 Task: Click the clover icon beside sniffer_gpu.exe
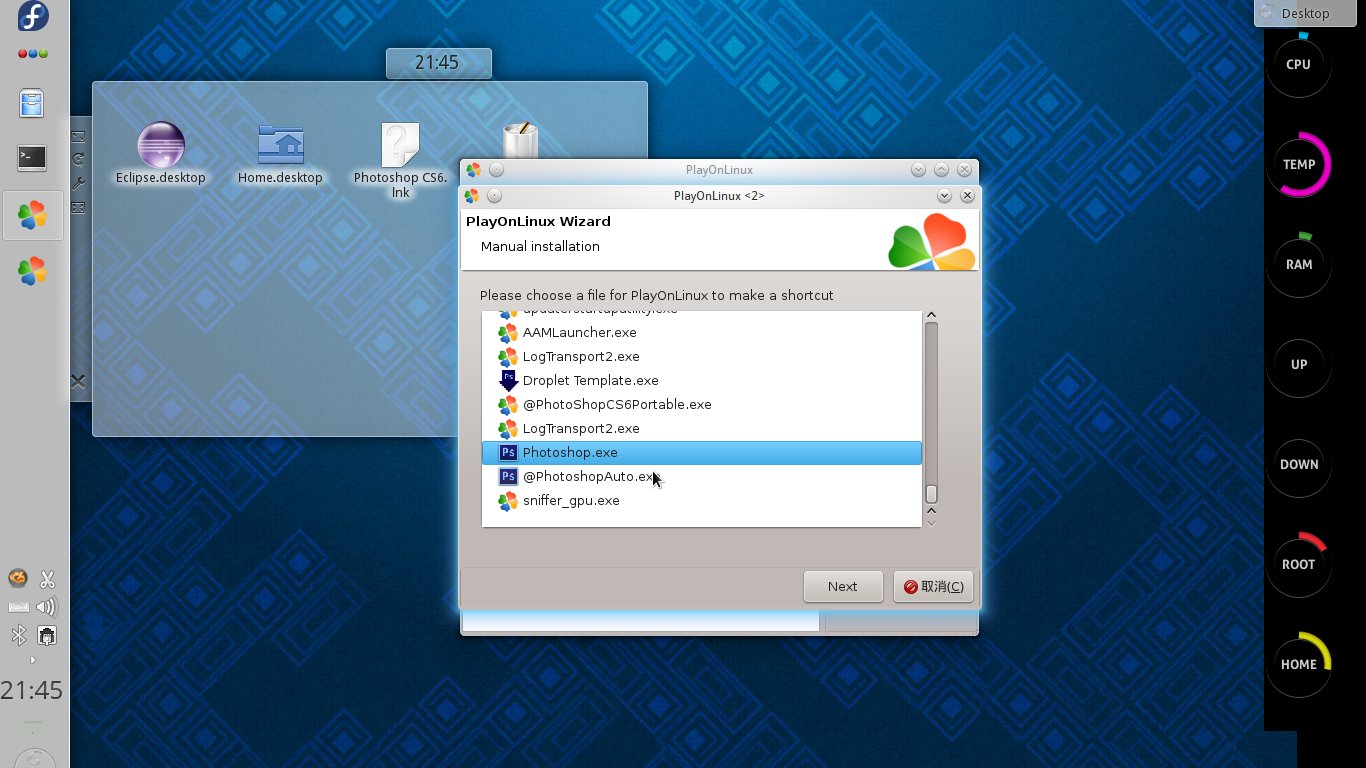[508, 500]
